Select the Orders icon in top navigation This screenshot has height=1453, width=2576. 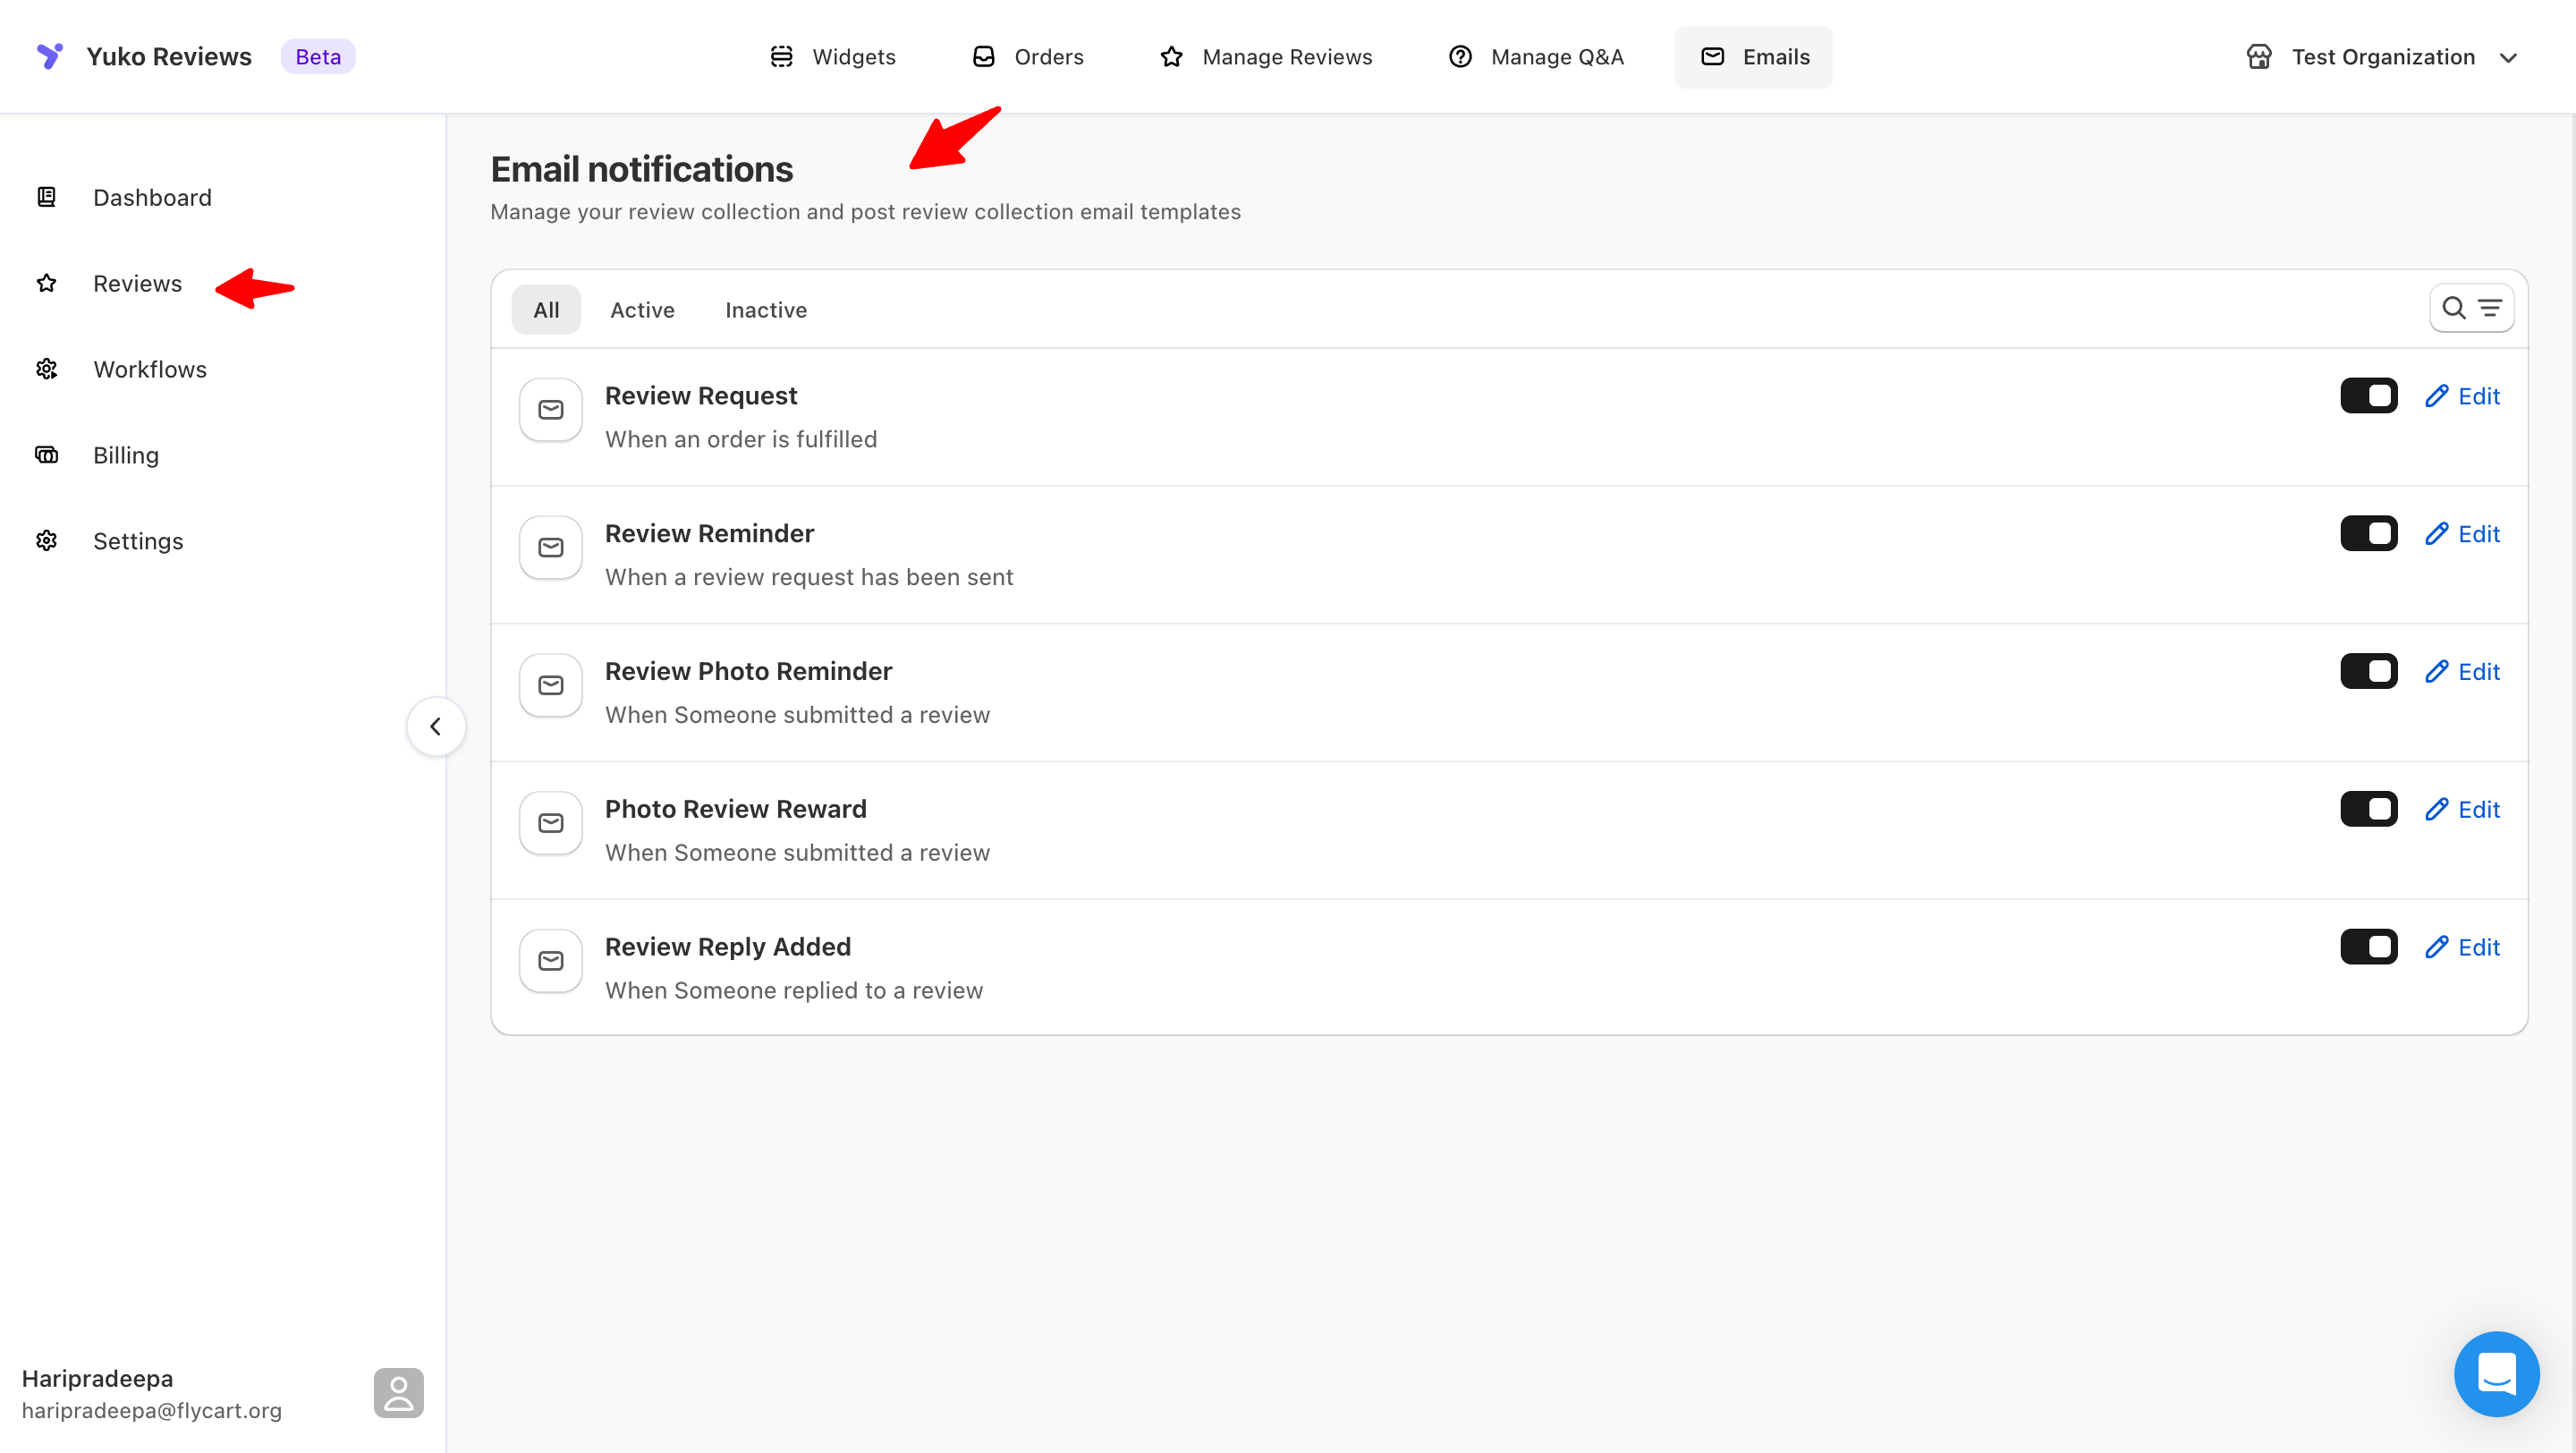[984, 56]
